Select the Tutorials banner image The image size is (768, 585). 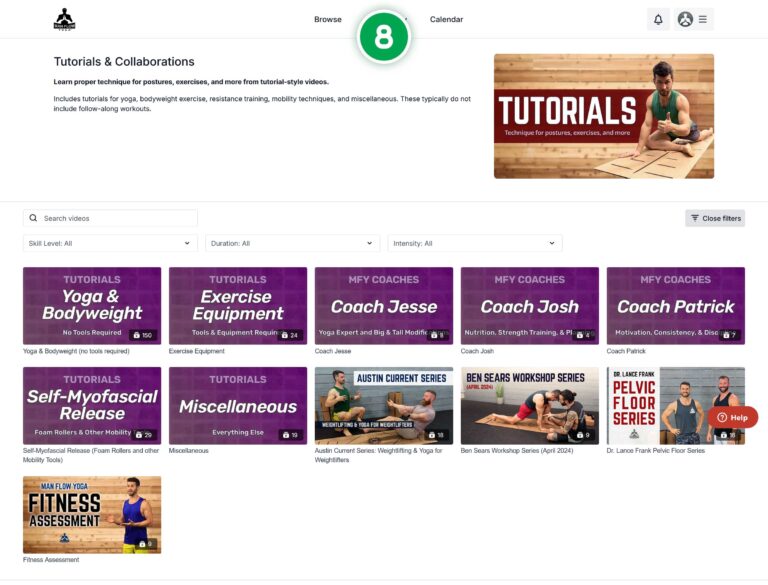click(603, 116)
